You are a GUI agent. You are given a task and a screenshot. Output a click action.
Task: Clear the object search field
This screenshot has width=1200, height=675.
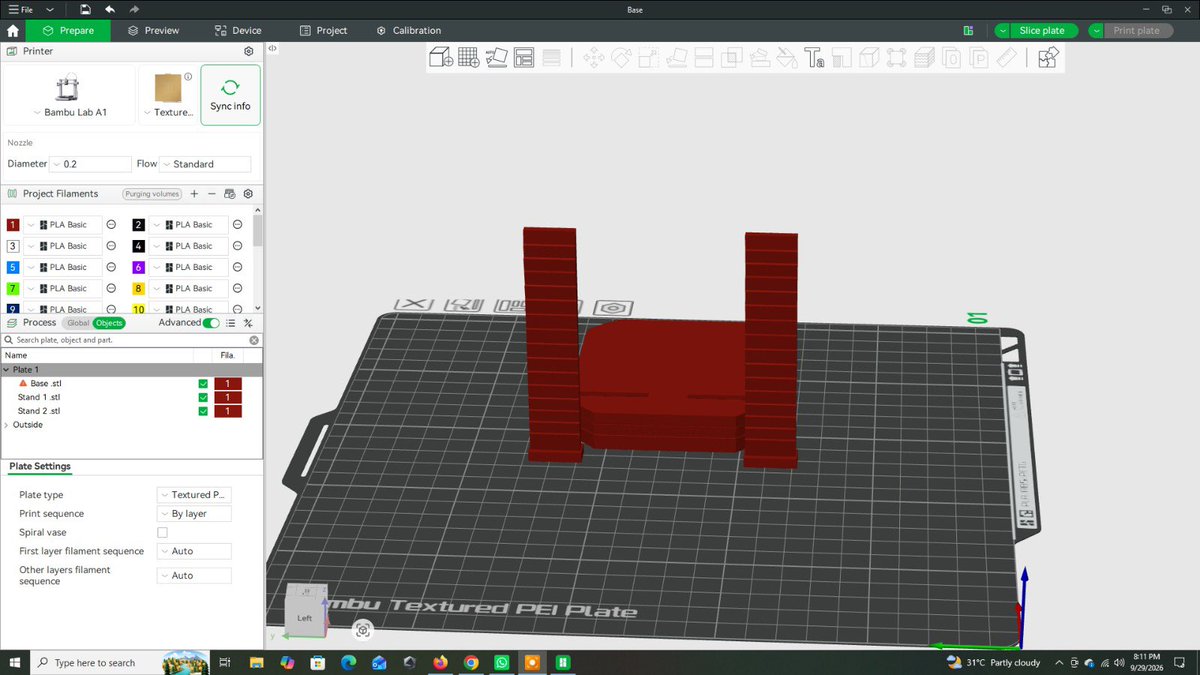pos(254,340)
